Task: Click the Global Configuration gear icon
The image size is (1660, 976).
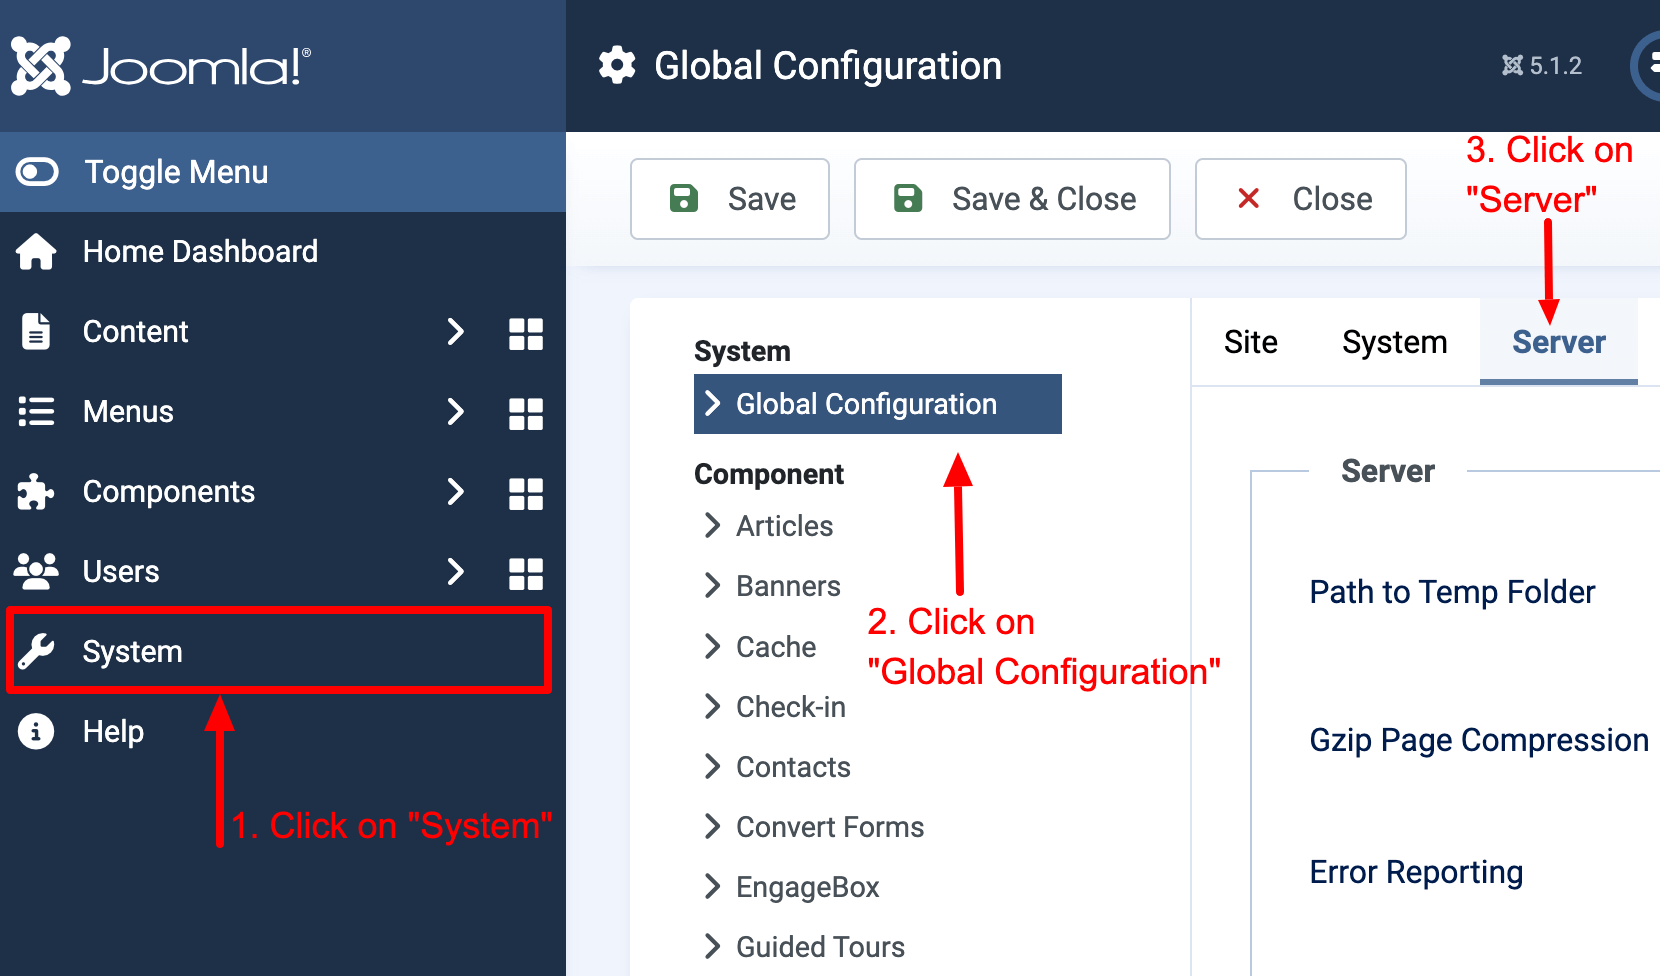Action: [617, 66]
